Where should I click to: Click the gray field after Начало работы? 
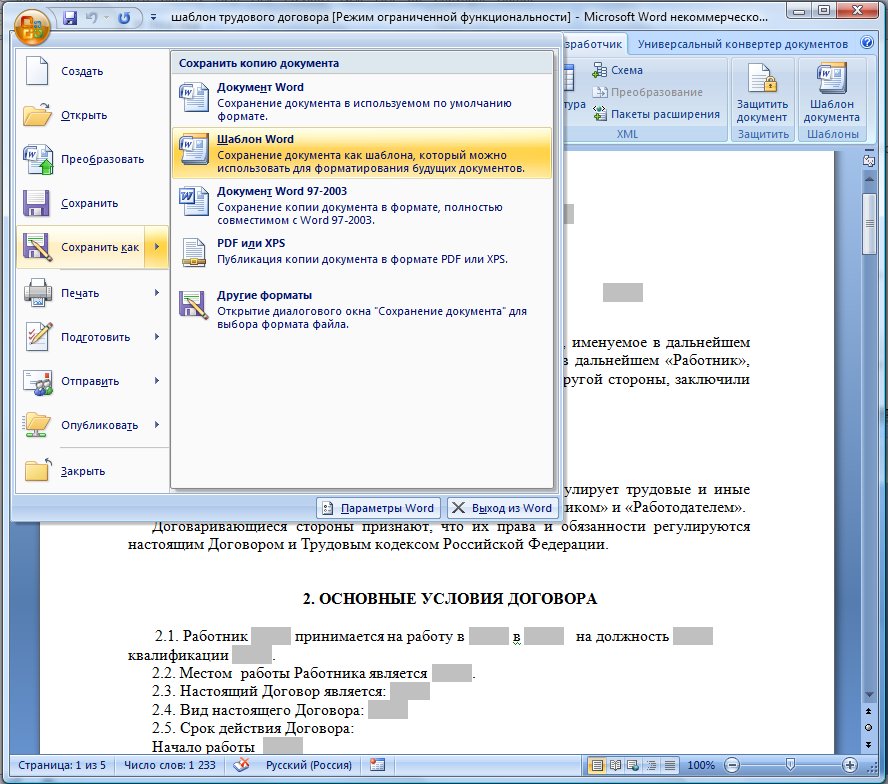283,746
